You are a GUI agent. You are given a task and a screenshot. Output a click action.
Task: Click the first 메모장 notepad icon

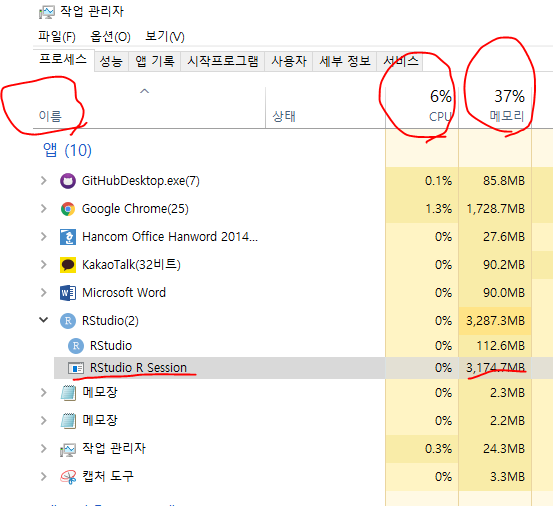click(x=68, y=392)
